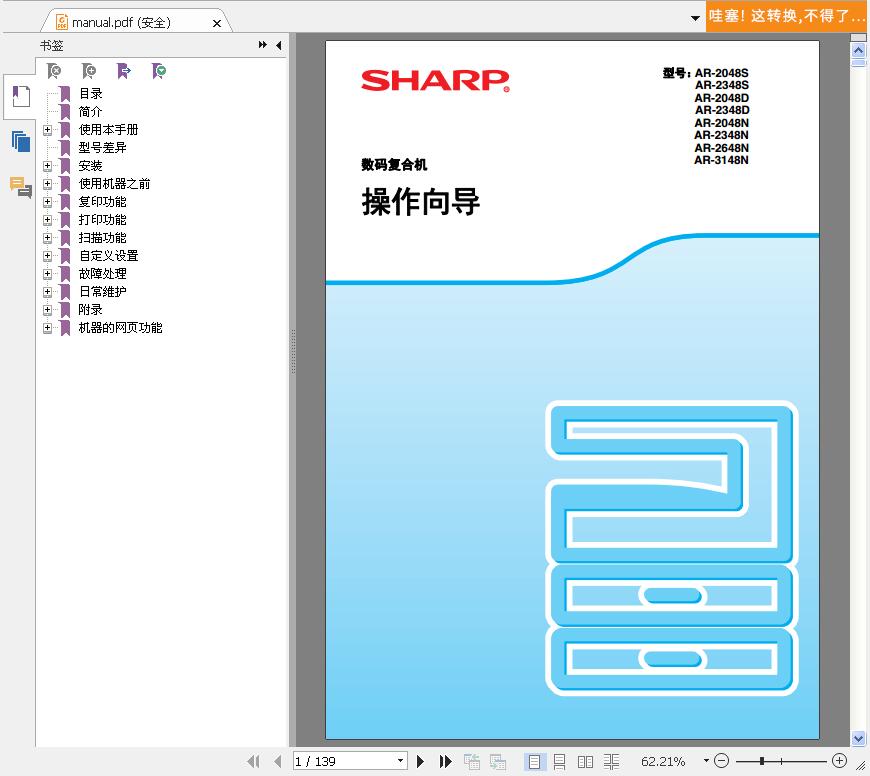The width and height of the screenshot is (870, 776).
Task: Go to the previous page
Action: [278, 762]
